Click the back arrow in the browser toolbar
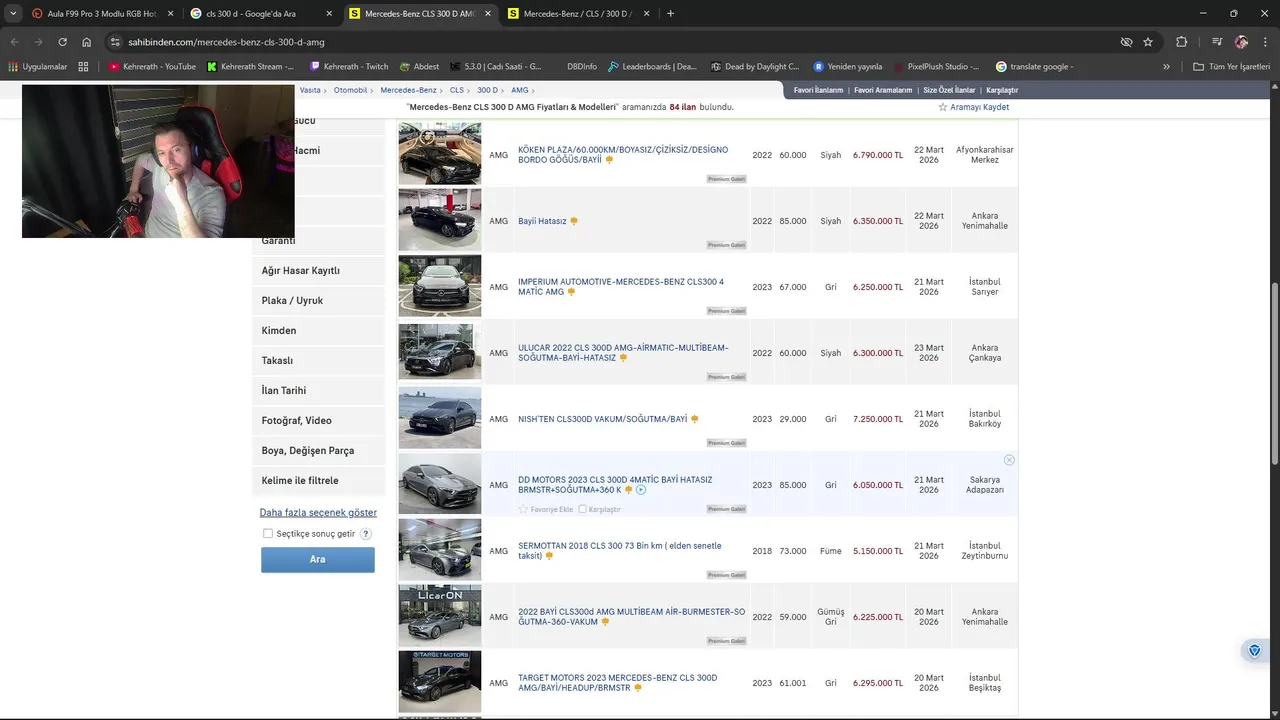The image size is (1280, 720). [x=14, y=42]
